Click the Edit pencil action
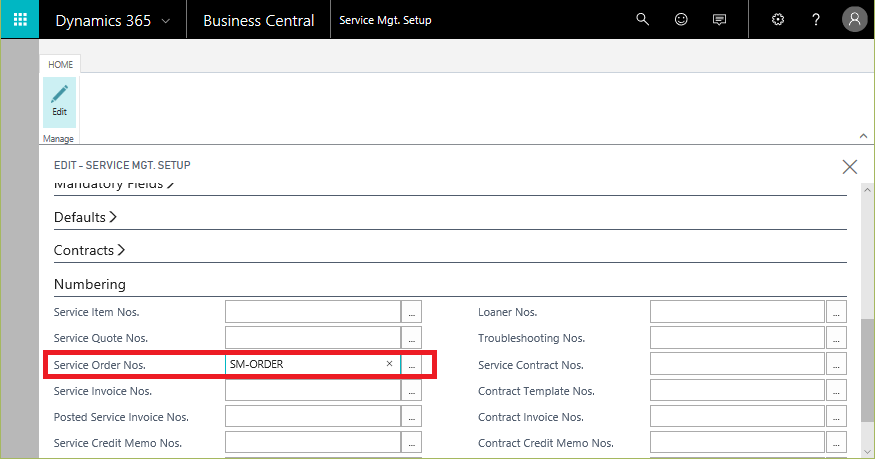The height and width of the screenshot is (459, 875). [x=60, y=102]
